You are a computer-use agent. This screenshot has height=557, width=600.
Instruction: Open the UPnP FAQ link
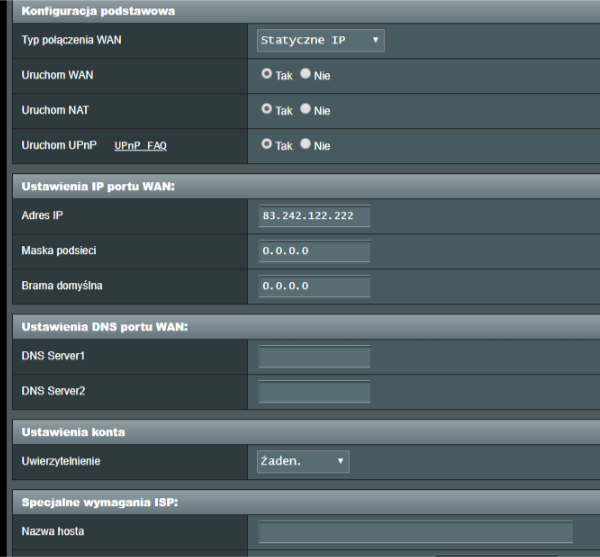pyautogui.click(x=140, y=146)
